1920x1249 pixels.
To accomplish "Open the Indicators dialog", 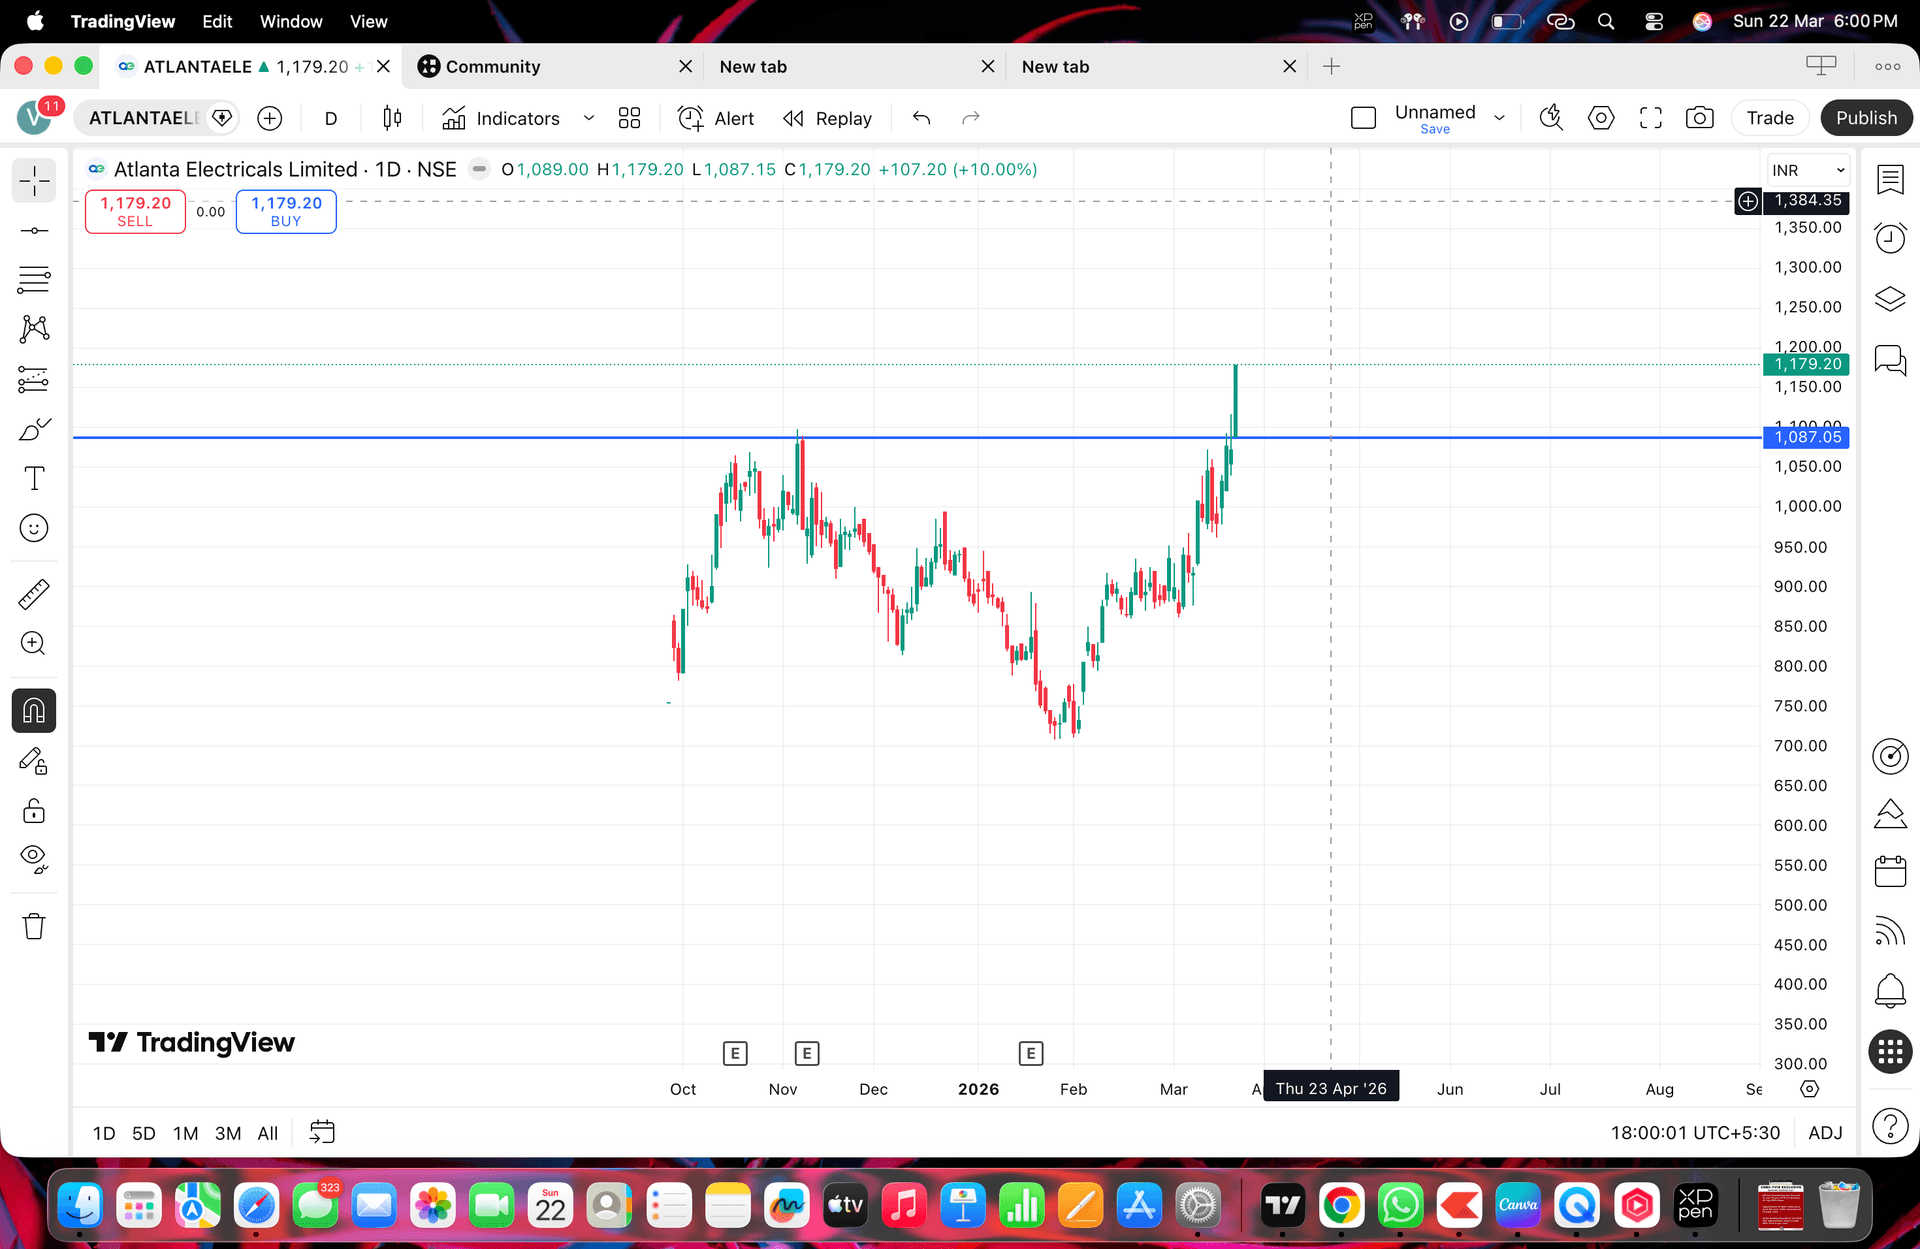I will click(x=502, y=118).
